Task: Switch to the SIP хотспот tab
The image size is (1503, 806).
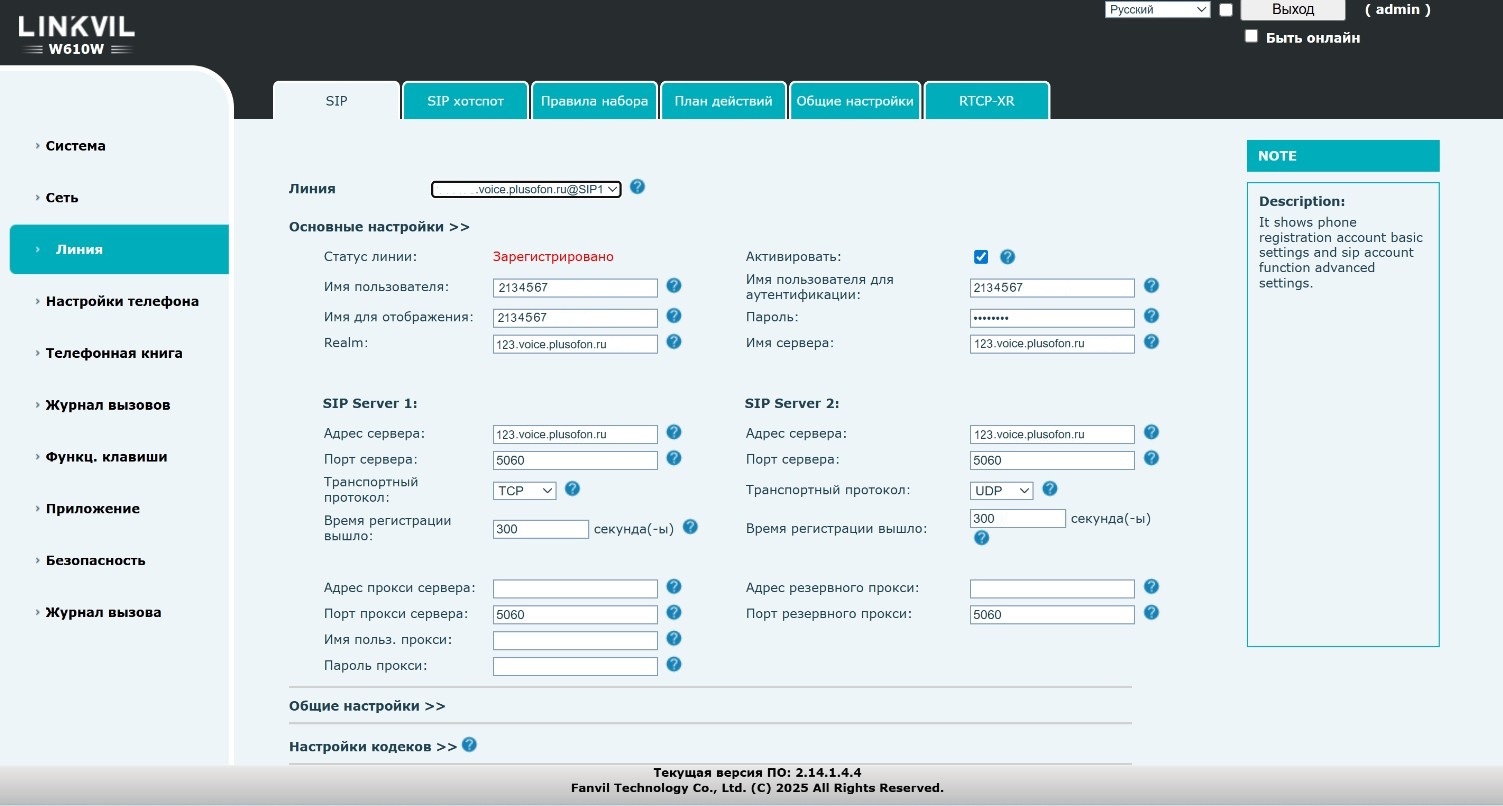Action: pos(465,101)
